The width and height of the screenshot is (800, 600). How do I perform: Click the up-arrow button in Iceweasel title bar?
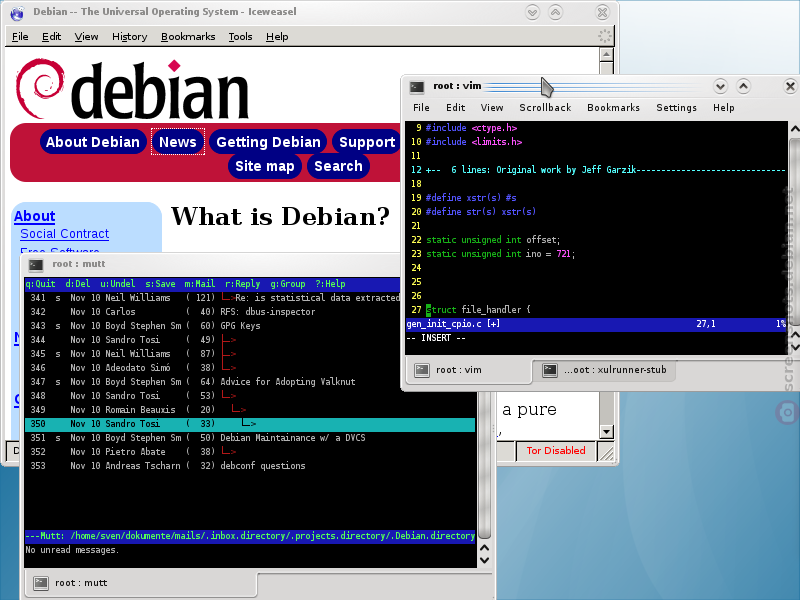click(x=556, y=12)
